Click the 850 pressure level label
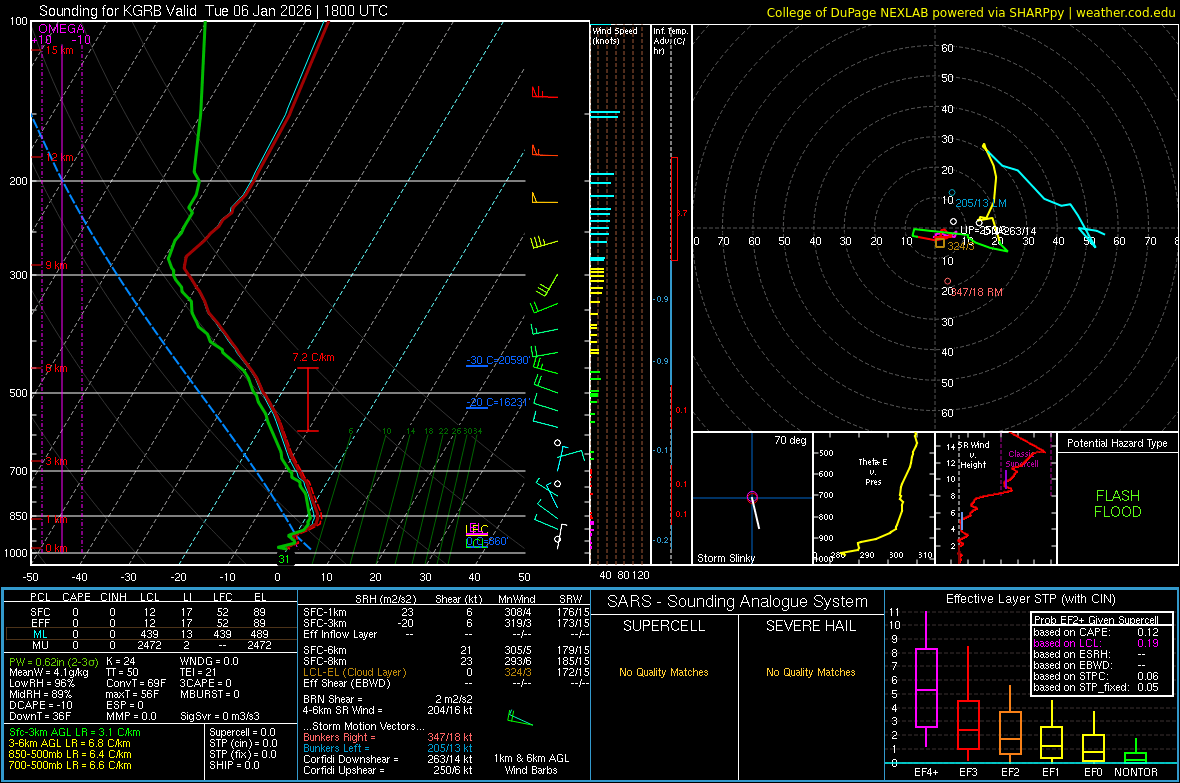Screen dimensions: 1180x783 click(18, 516)
